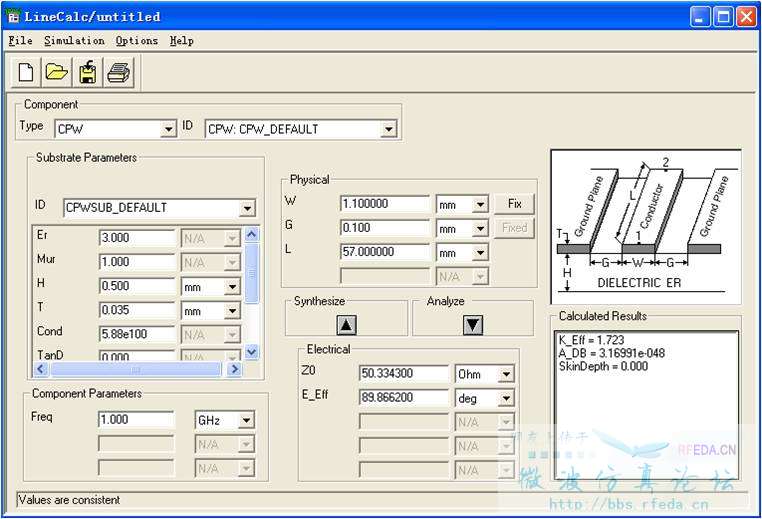Click the Fixed button next to G
The width and height of the screenshot is (762, 519).
pos(514,228)
